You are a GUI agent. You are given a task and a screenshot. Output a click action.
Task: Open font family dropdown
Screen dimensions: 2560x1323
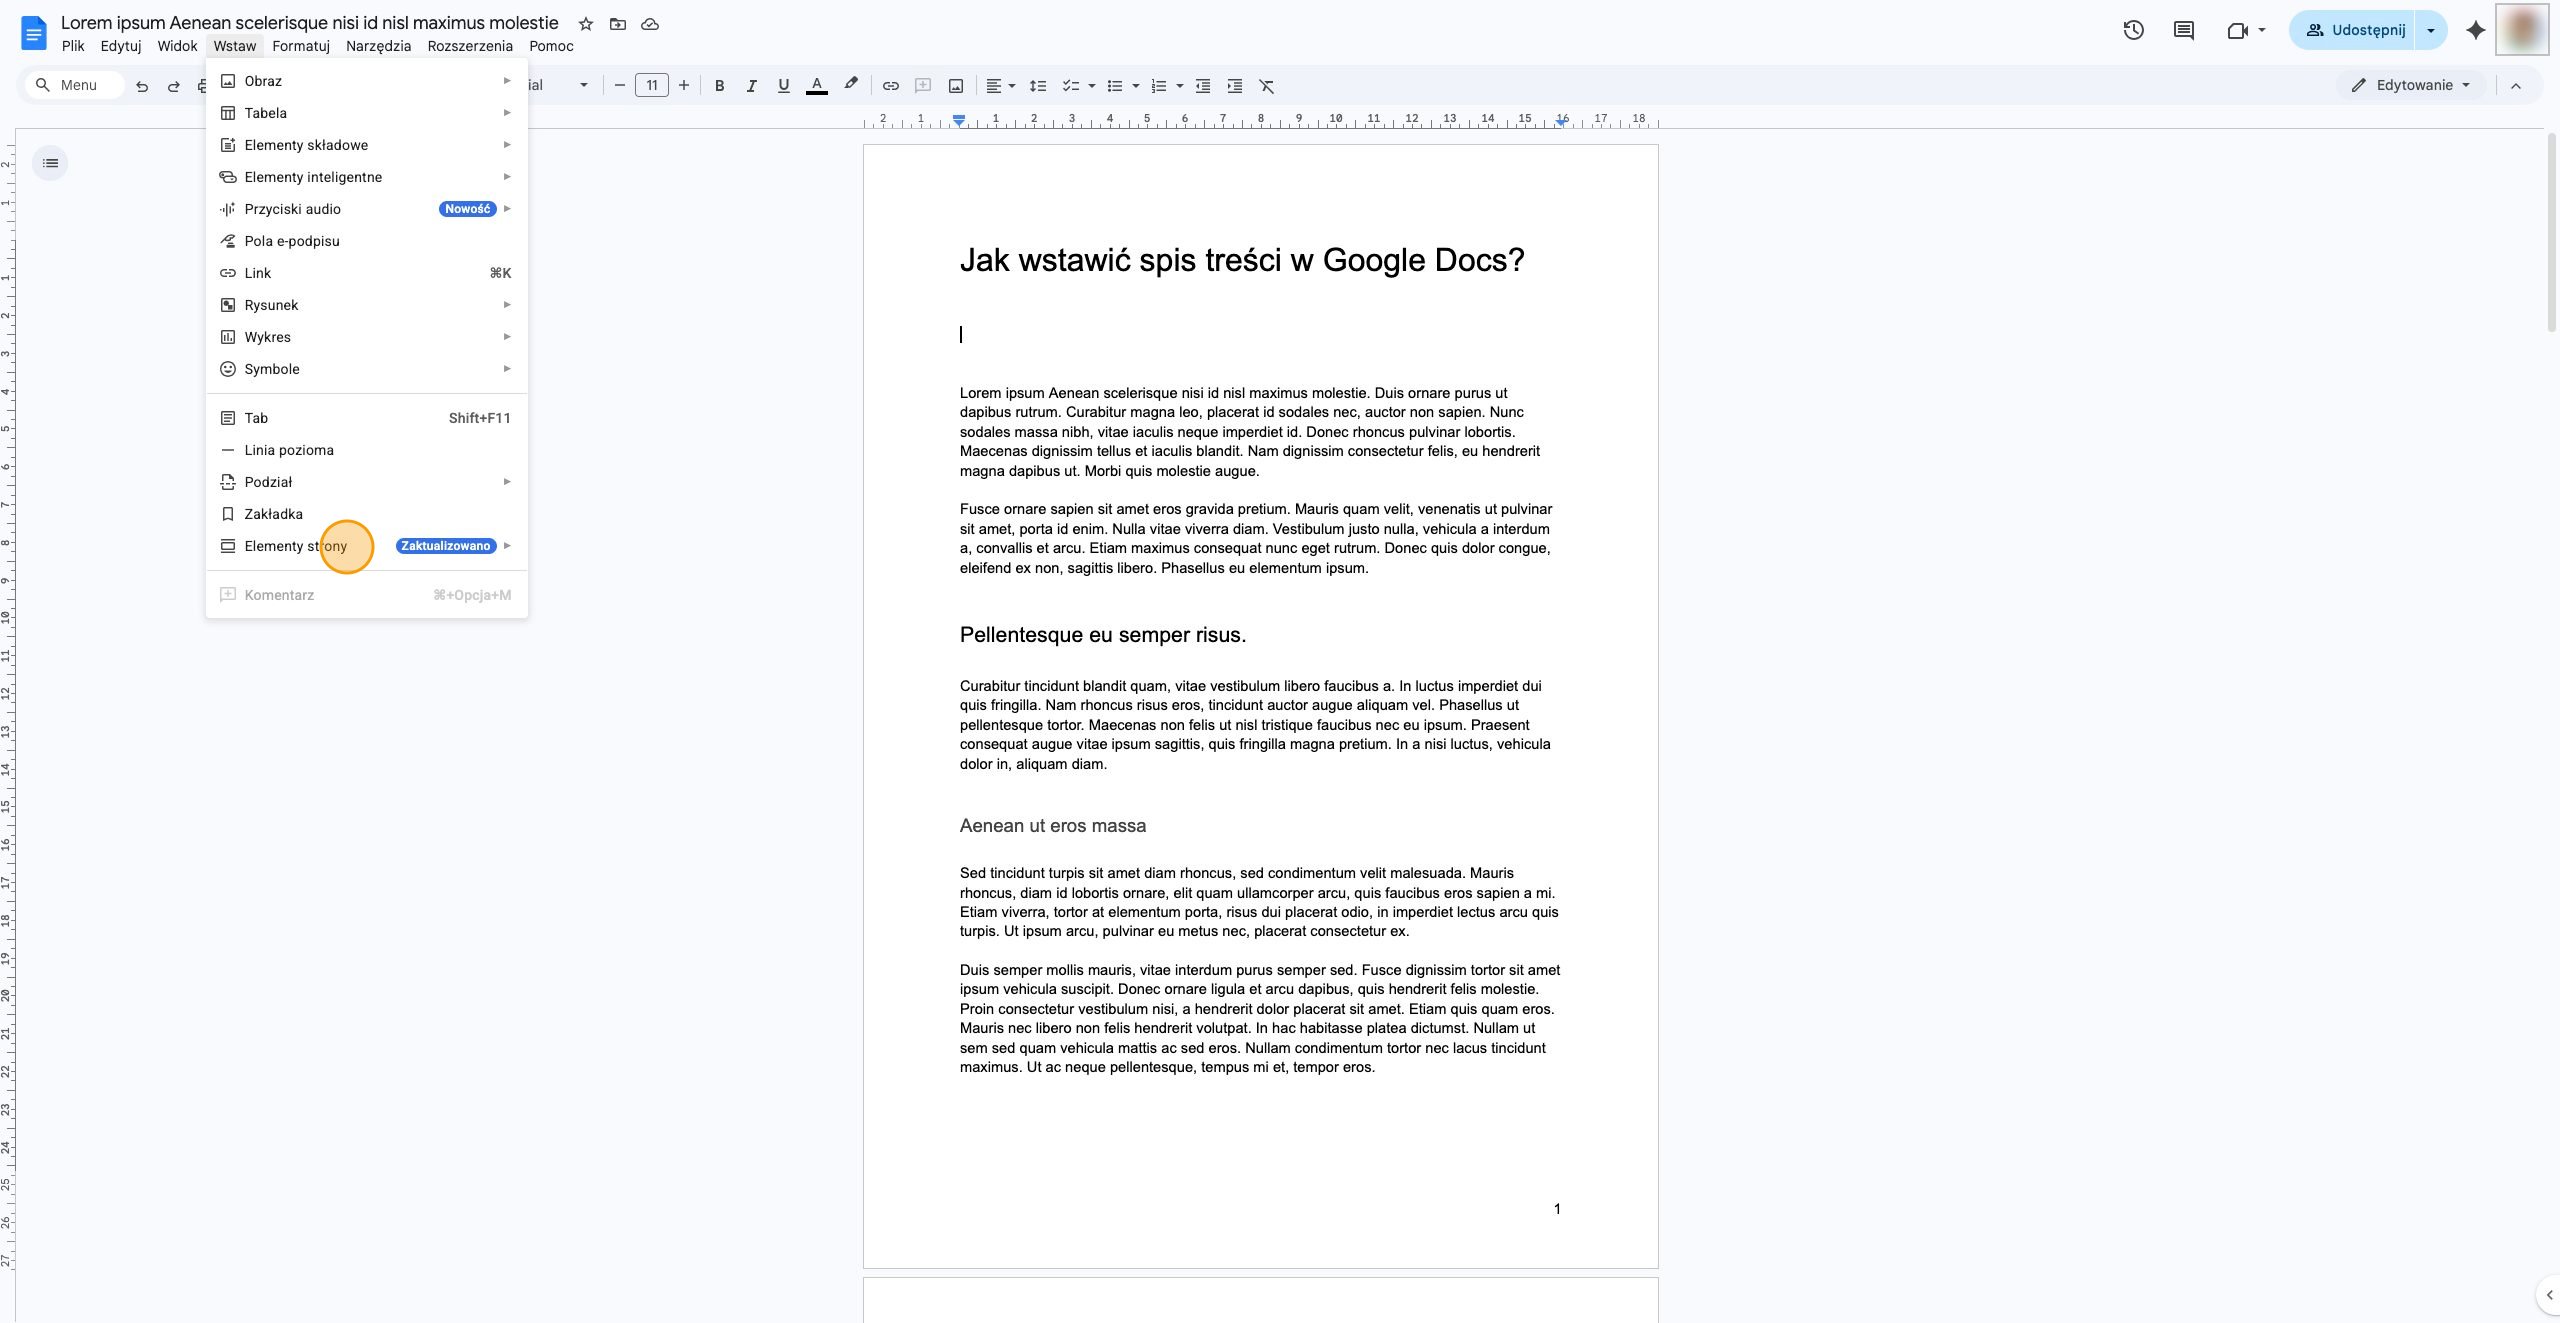click(558, 86)
